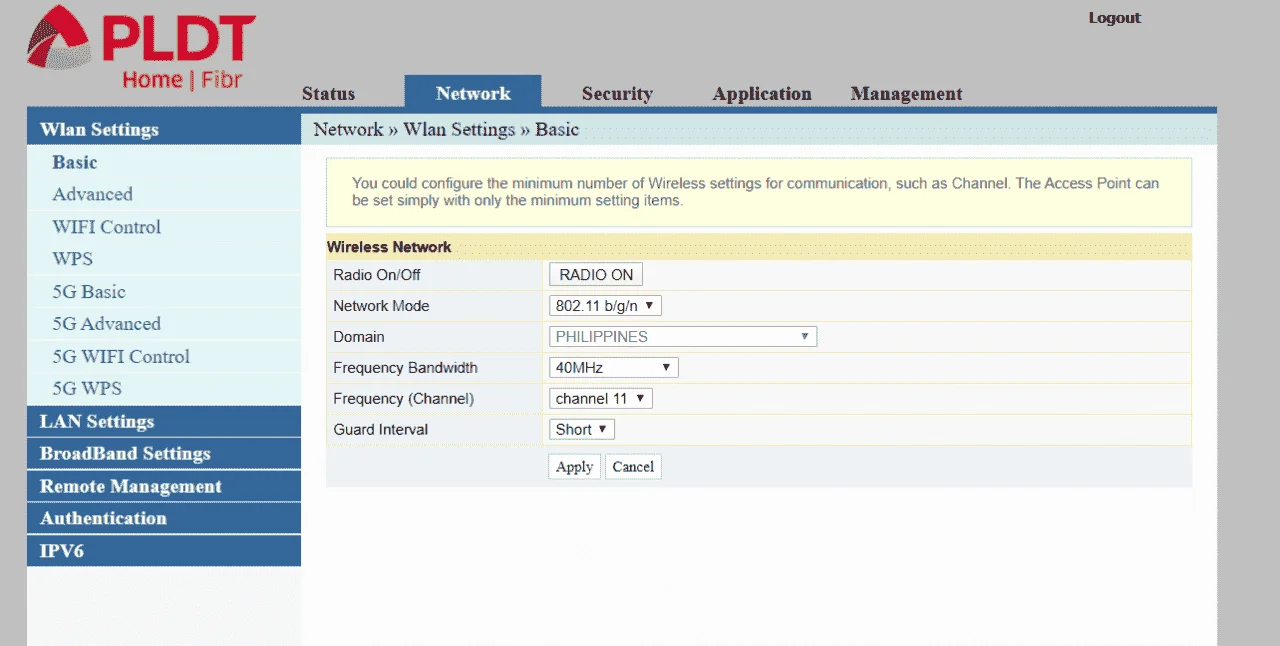Open the Application tab
Screen dimensions: 1280x646
(762, 93)
